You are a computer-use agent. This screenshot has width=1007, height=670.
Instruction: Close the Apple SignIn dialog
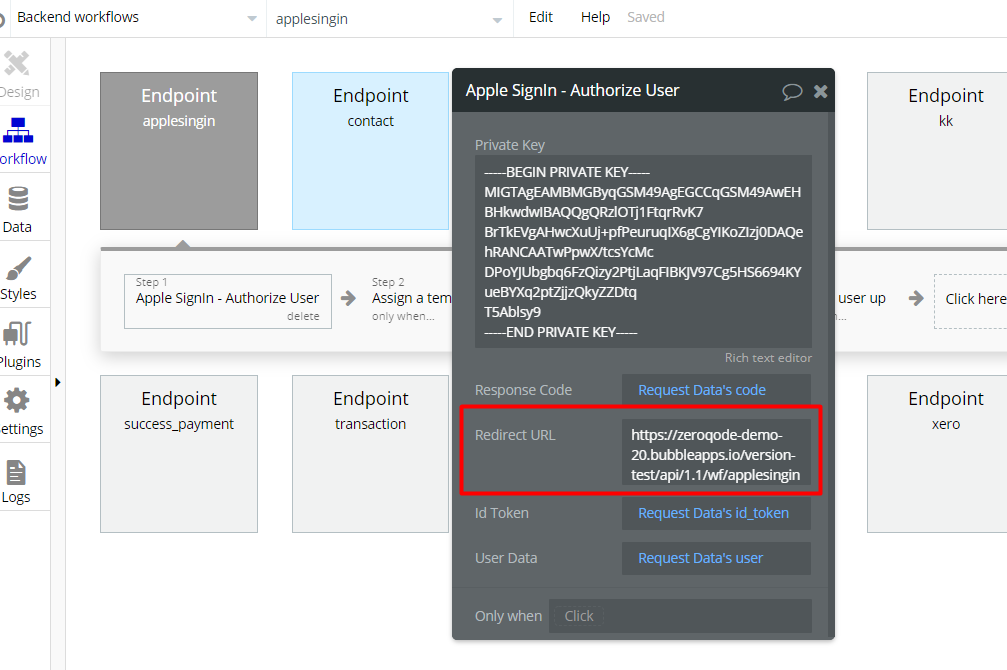click(x=820, y=91)
